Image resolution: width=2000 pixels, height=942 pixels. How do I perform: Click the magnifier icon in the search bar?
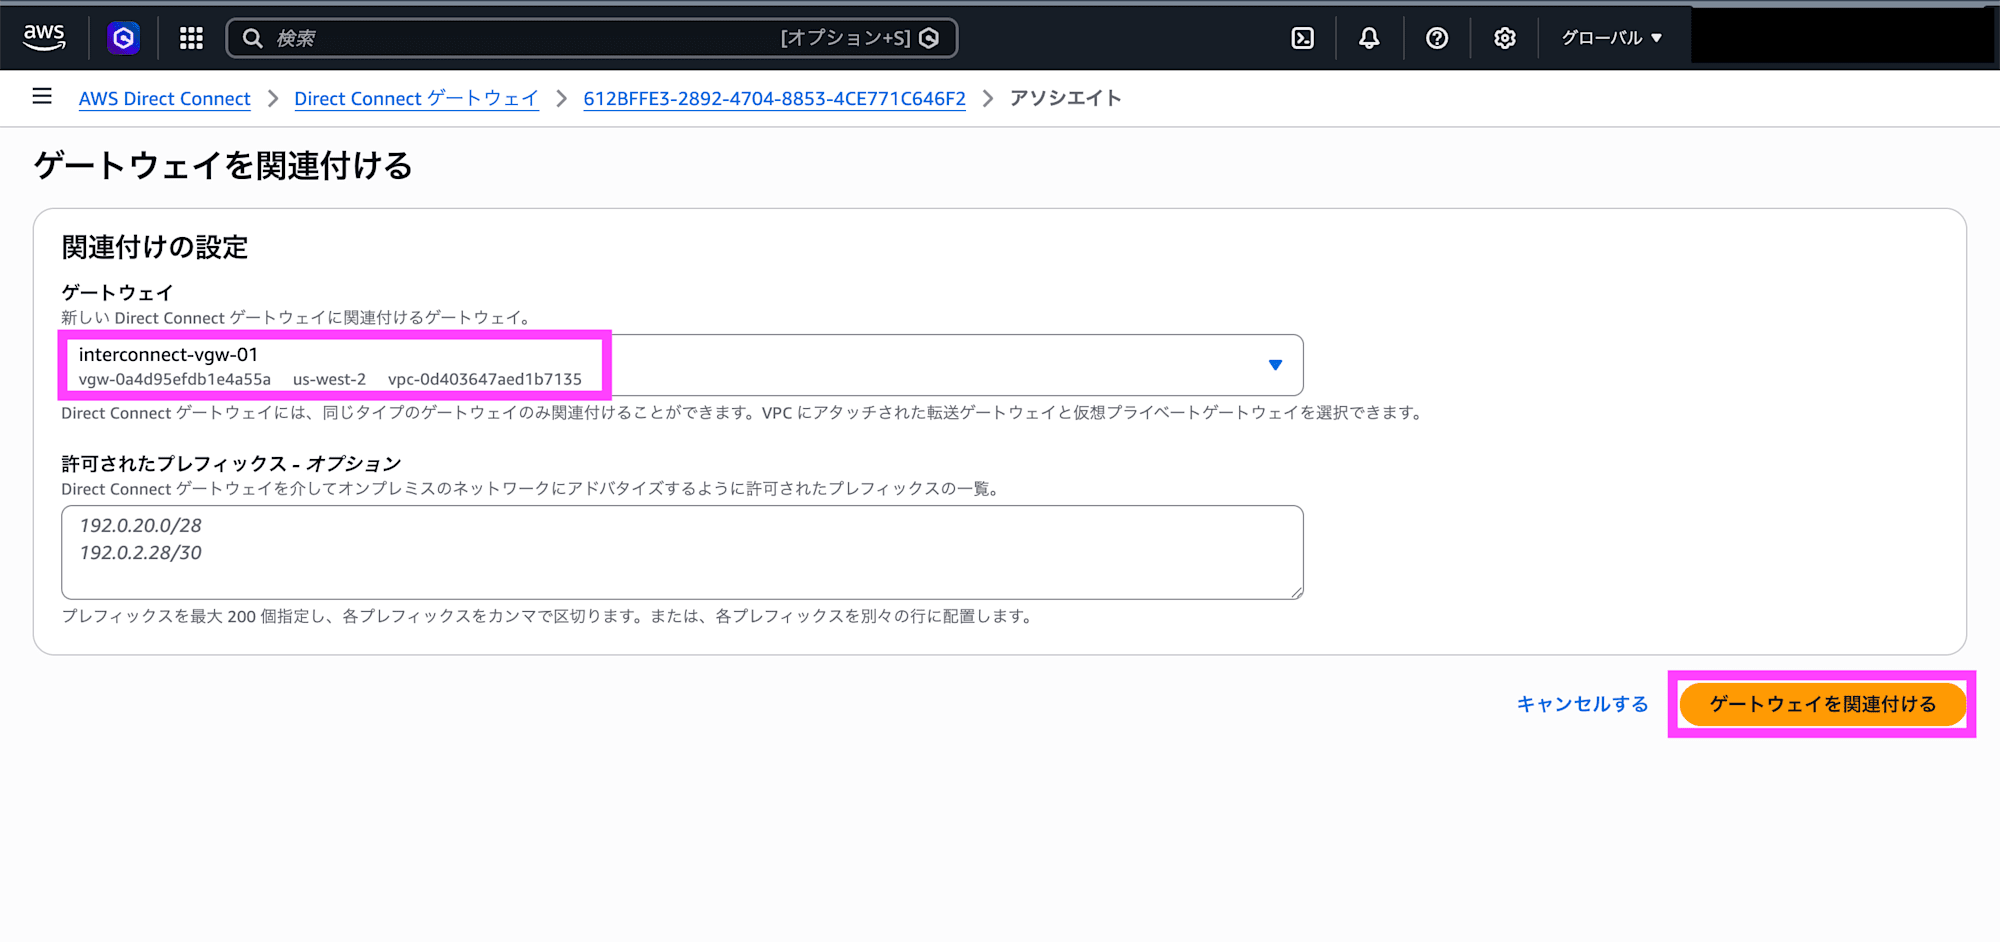252,37
